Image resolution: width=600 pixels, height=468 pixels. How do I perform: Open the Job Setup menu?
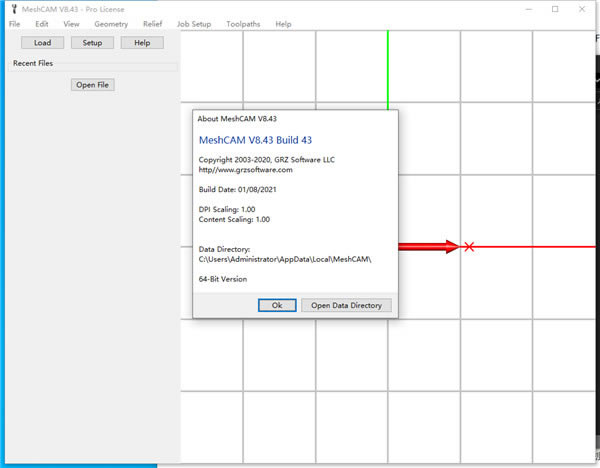pos(194,24)
